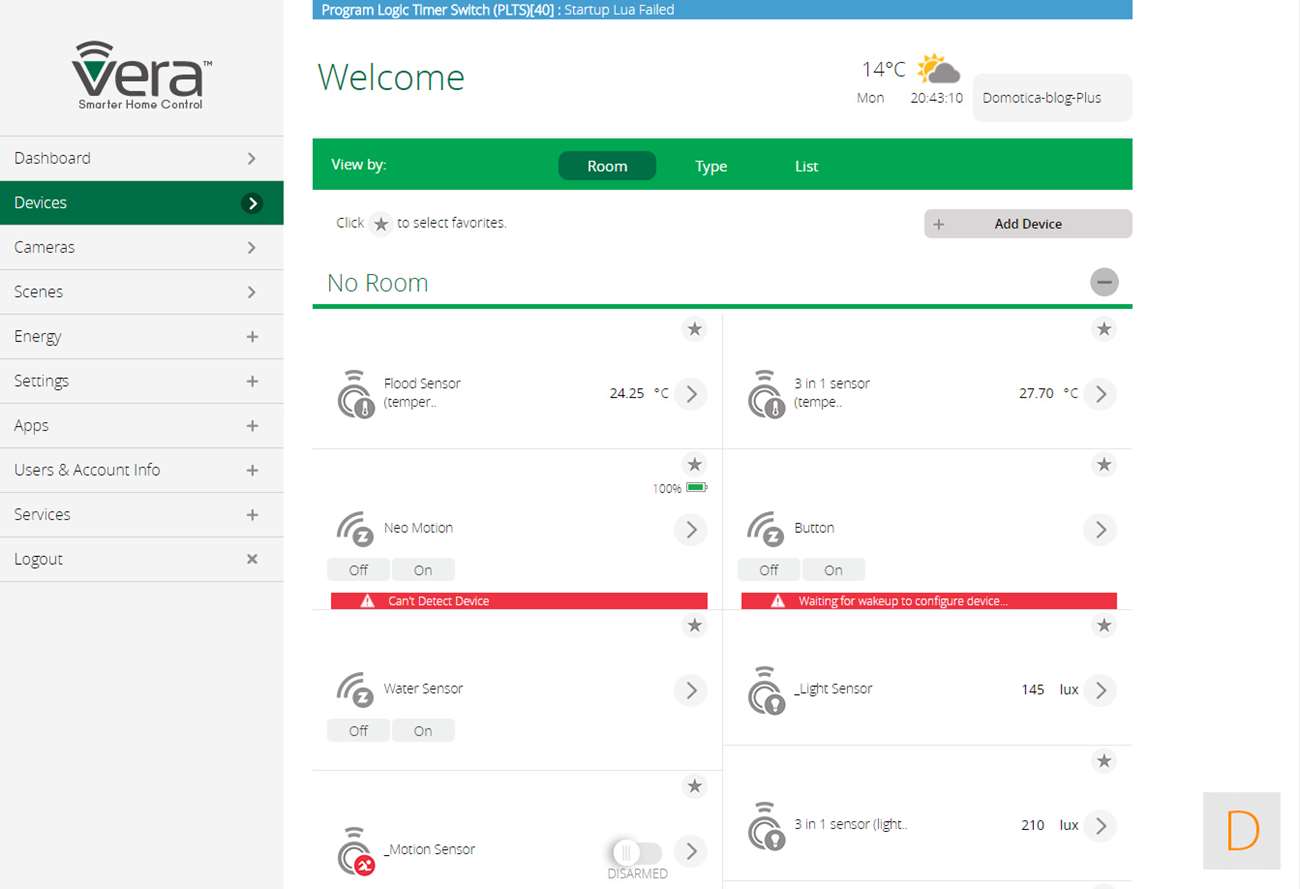This screenshot has height=889, width=1300.
Task: Click the weather cloud icon
Action: [x=938, y=69]
